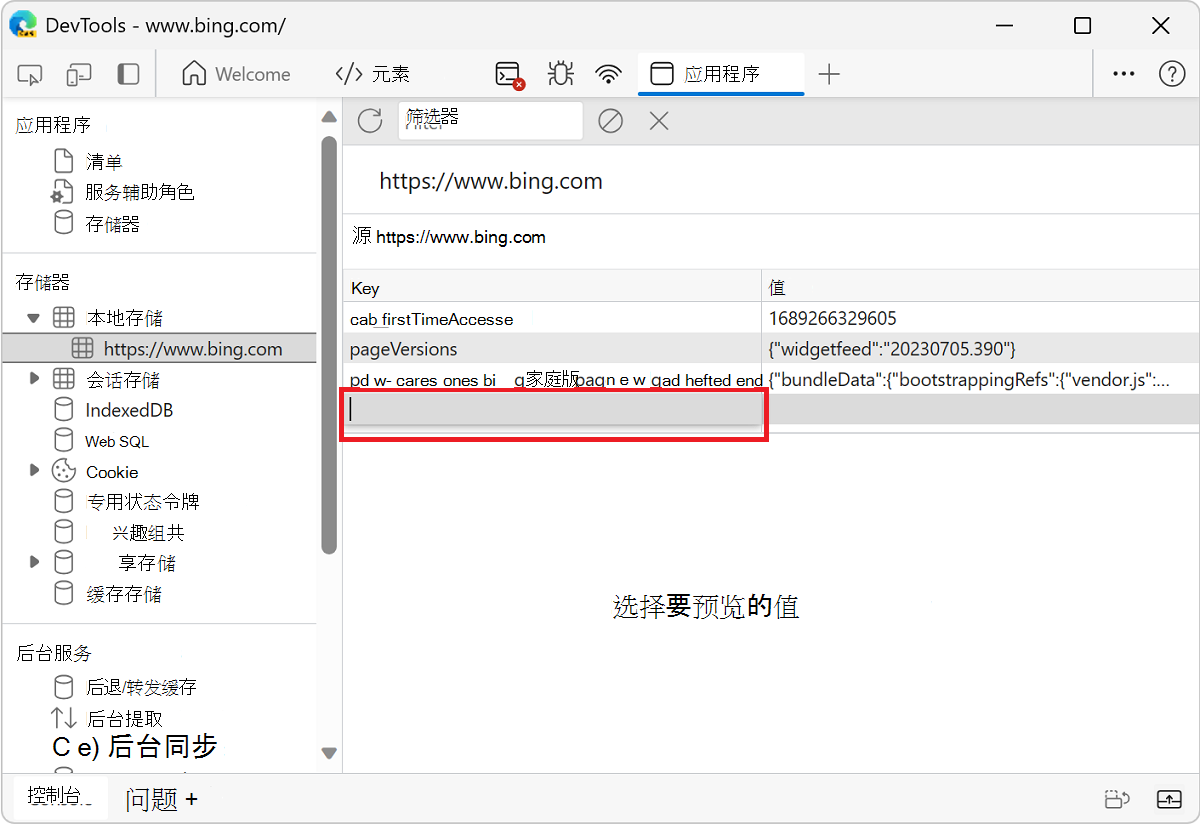This screenshot has width=1200, height=824.
Task: Expand the 会话存储 tree node
Action: click(x=33, y=379)
